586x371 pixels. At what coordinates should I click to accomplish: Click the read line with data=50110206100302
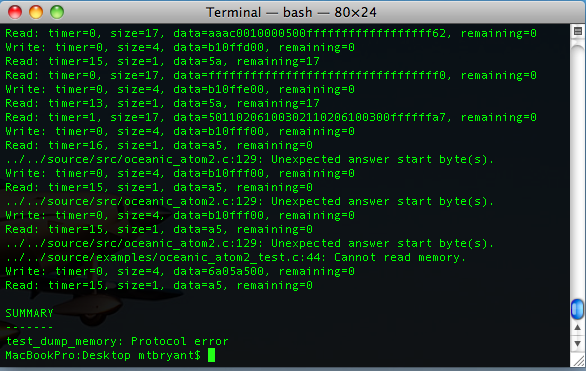[x=271, y=117]
